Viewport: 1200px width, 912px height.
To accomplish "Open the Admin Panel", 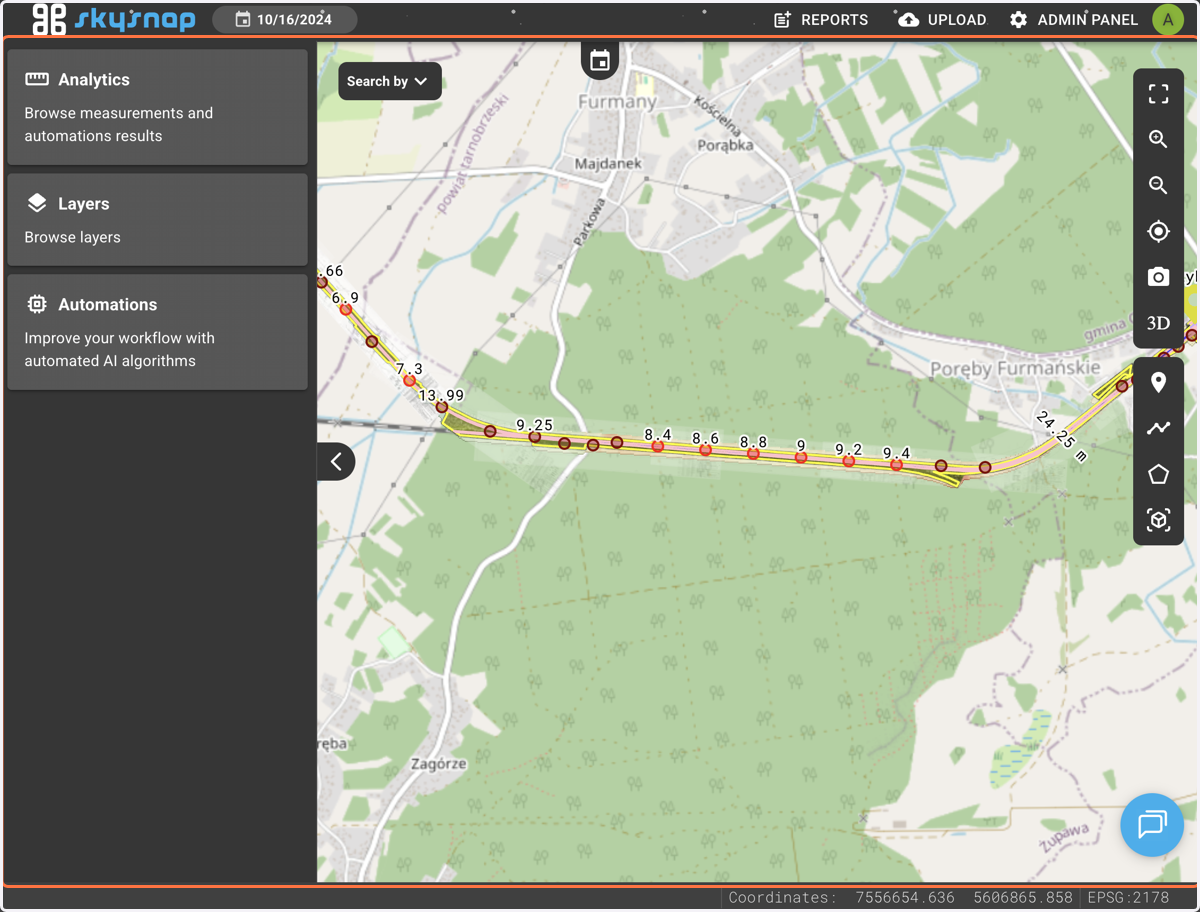I will [x=1073, y=19].
